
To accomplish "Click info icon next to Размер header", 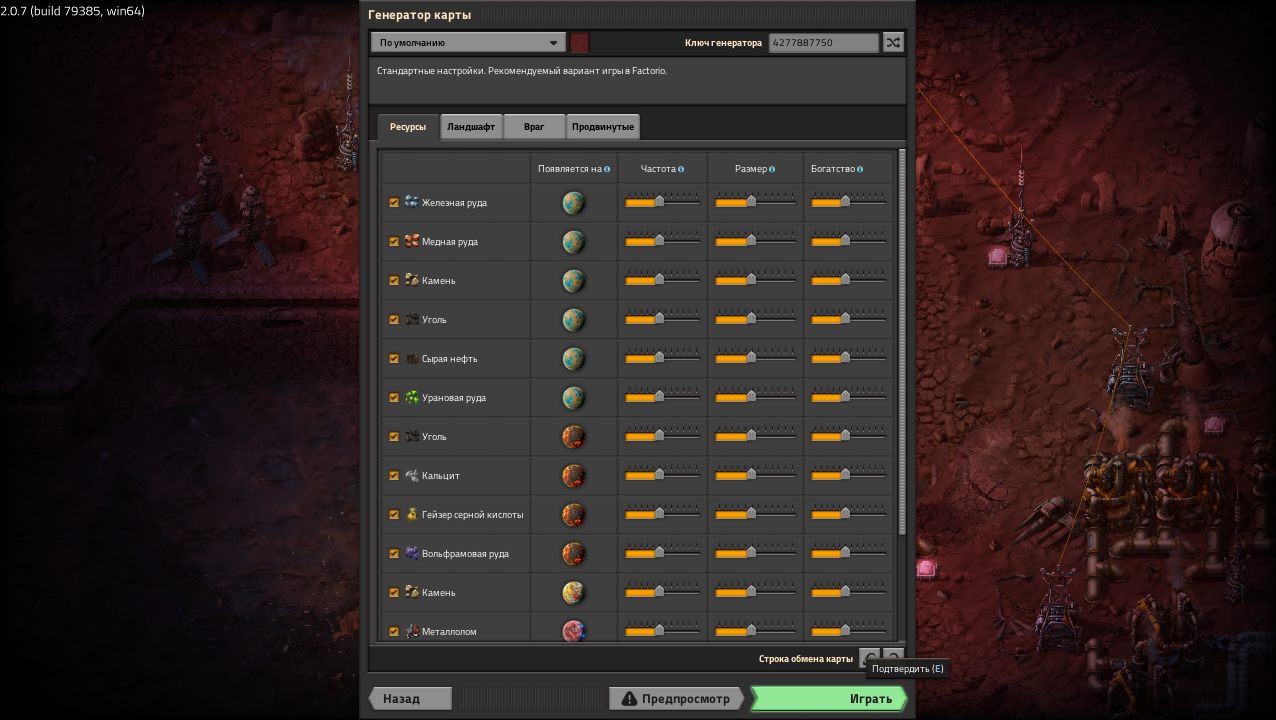I will click(x=773, y=169).
